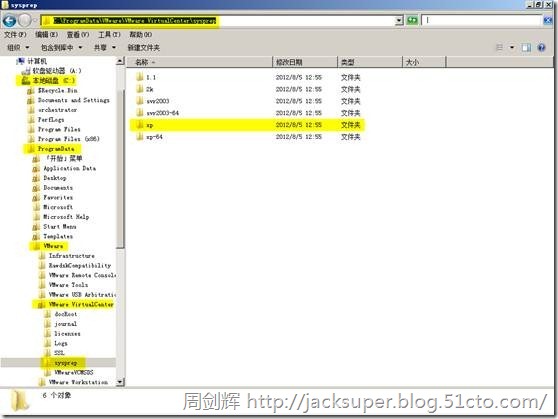Viewport: 558px width, 419px height.
Task: Click the tree pane scroll-up arrow
Action: coord(120,61)
